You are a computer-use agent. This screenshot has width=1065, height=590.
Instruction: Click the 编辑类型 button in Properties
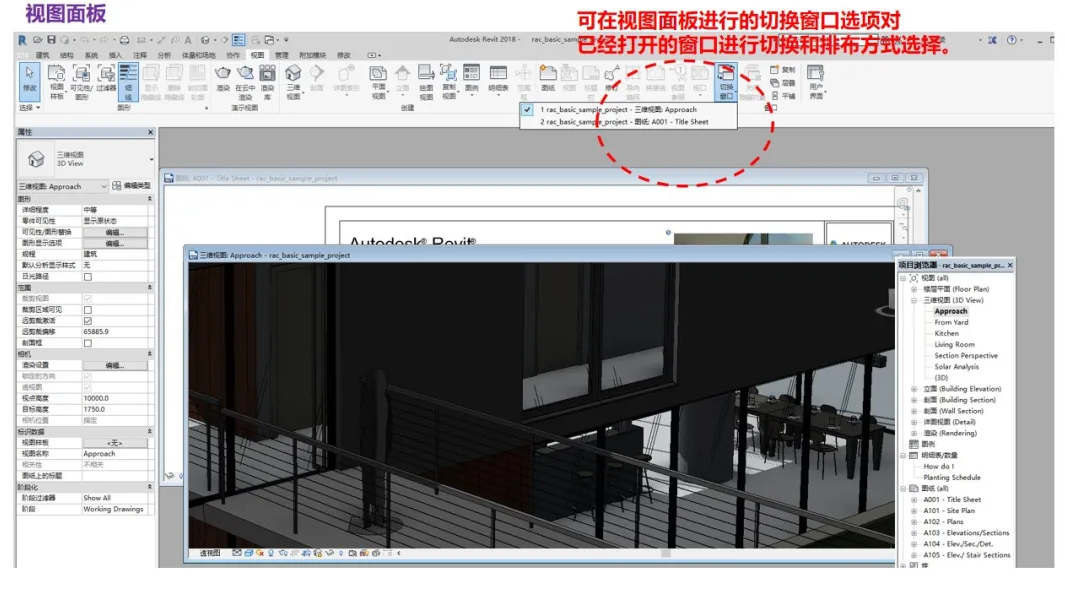[x=135, y=186]
